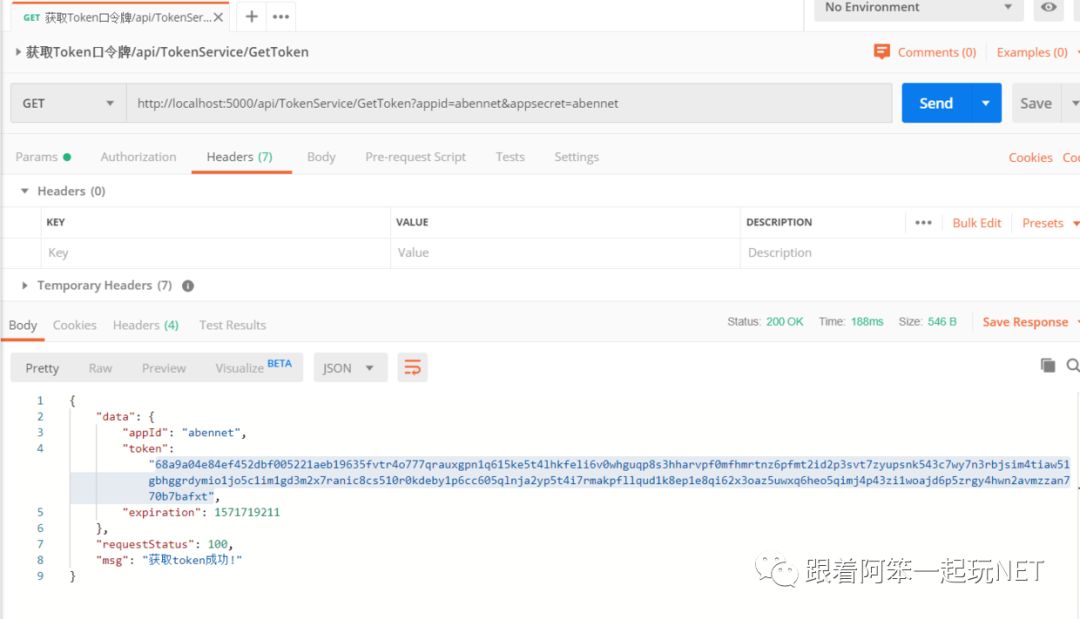Viewport: 1080px width, 619px height.
Task: Open the JSON format dropdown
Action: [350, 368]
